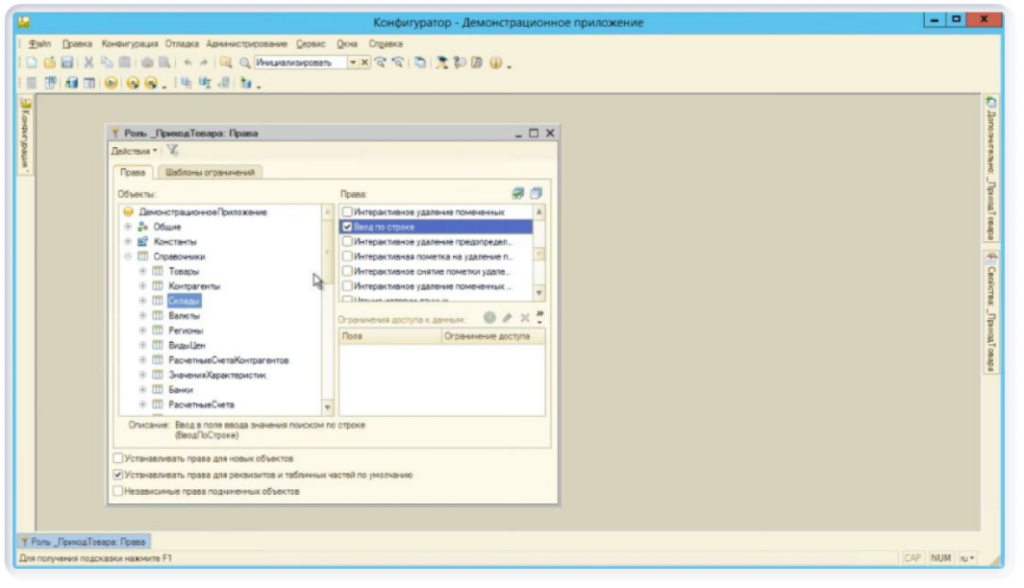Open the search text dropdown arrow in toolbar
The height and width of the screenshot is (588, 1024).
(352, 63)
